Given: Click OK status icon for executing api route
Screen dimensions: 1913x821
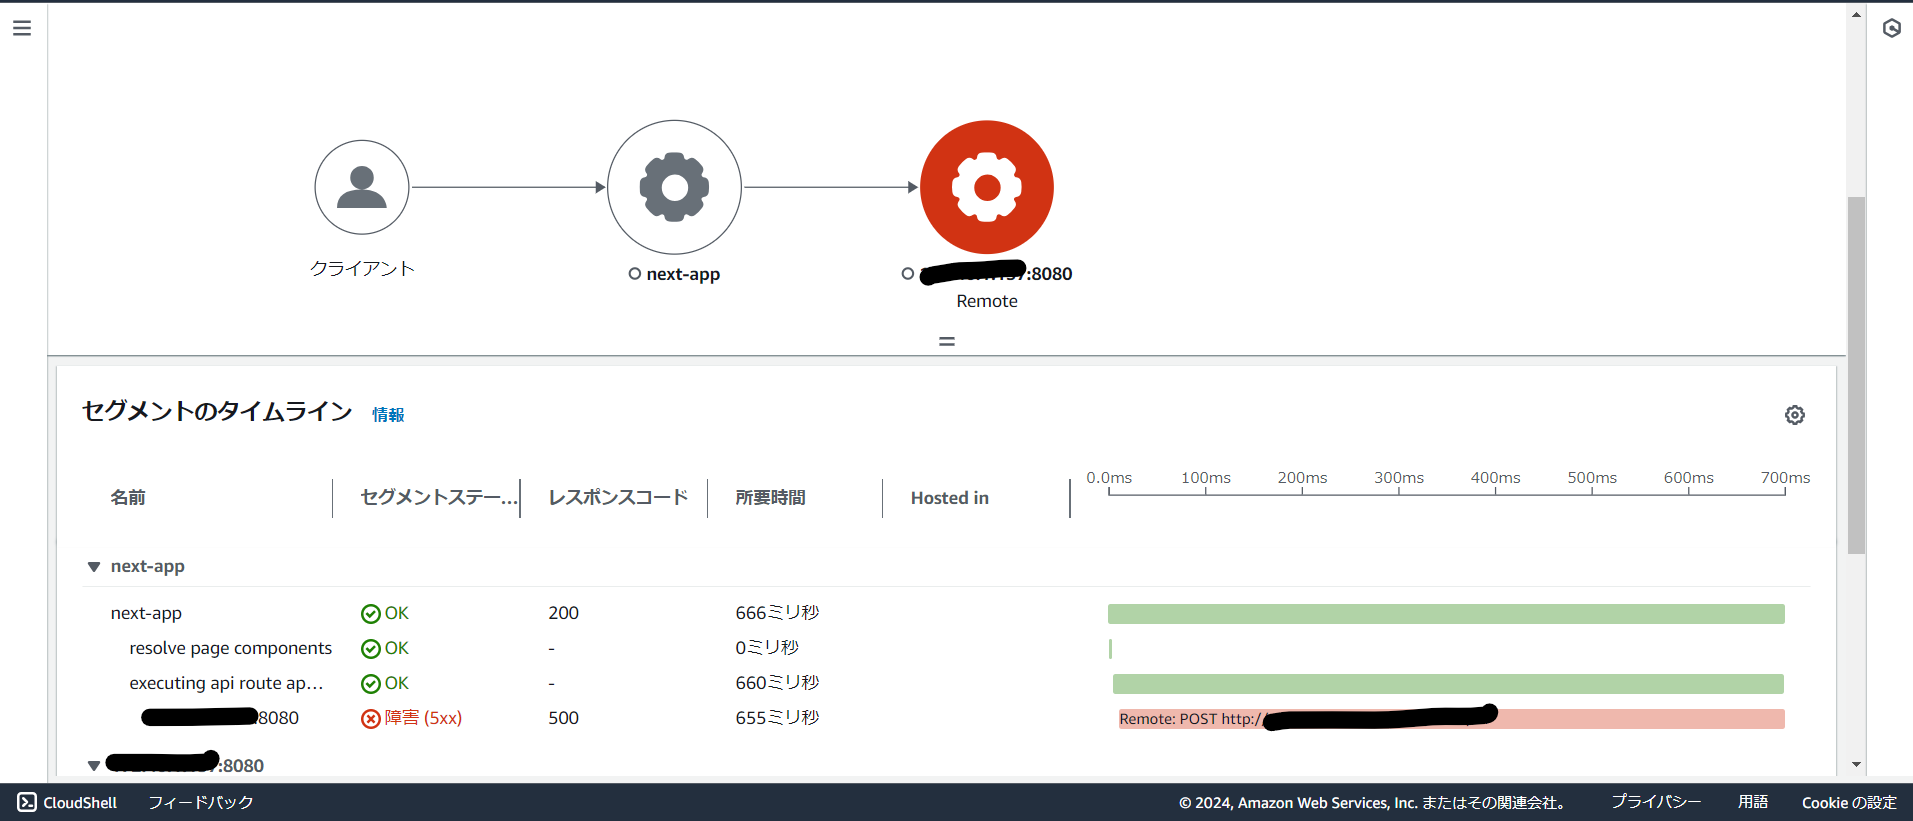Looking at the screenshot, I should tap(370, 684).
